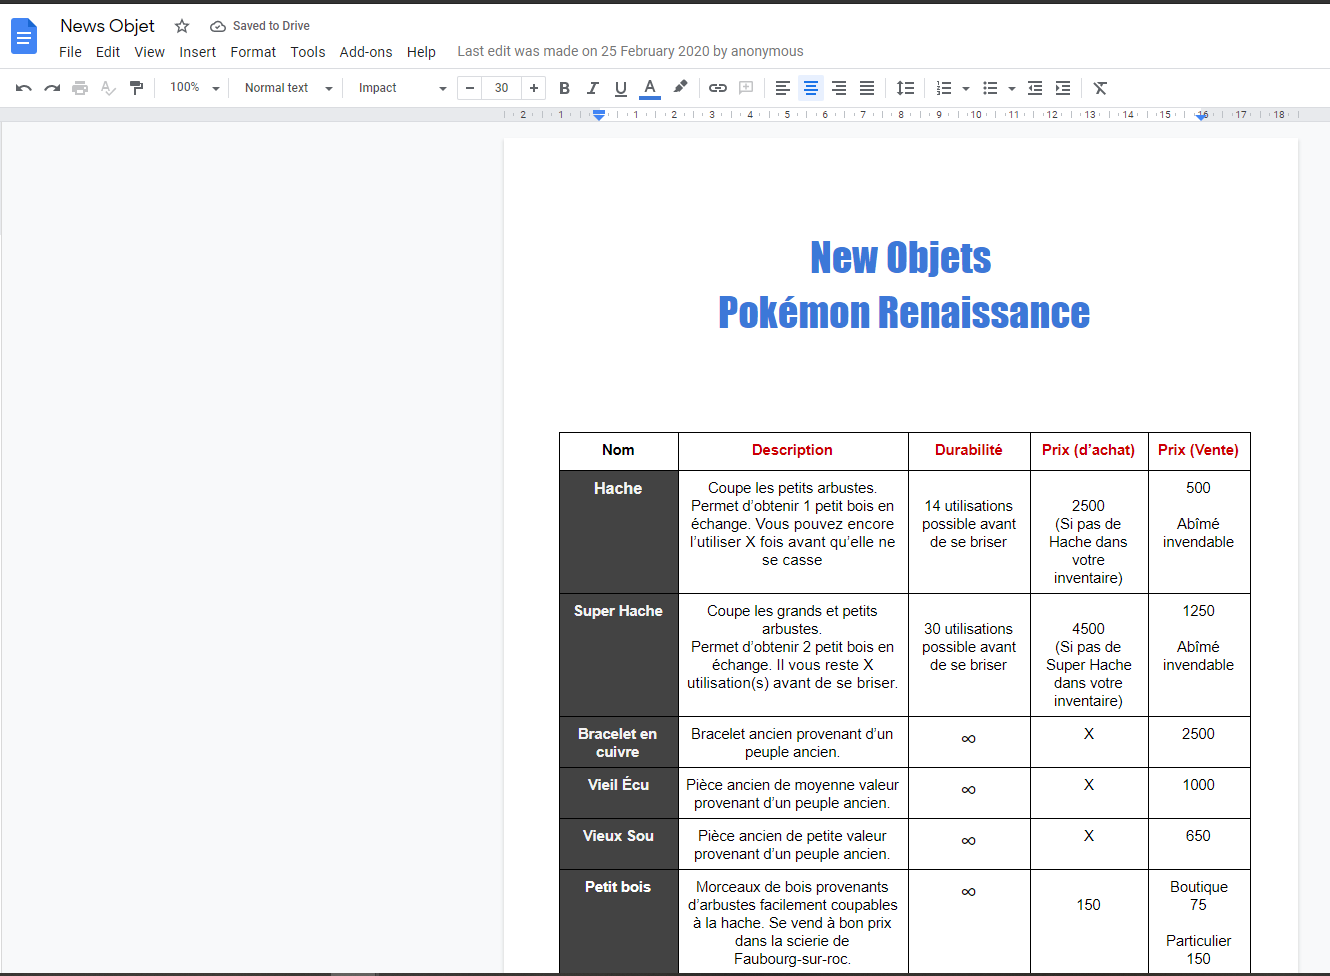Decrease font size with minus button
Screen dimensions: 1330x976
click(470, 88)
